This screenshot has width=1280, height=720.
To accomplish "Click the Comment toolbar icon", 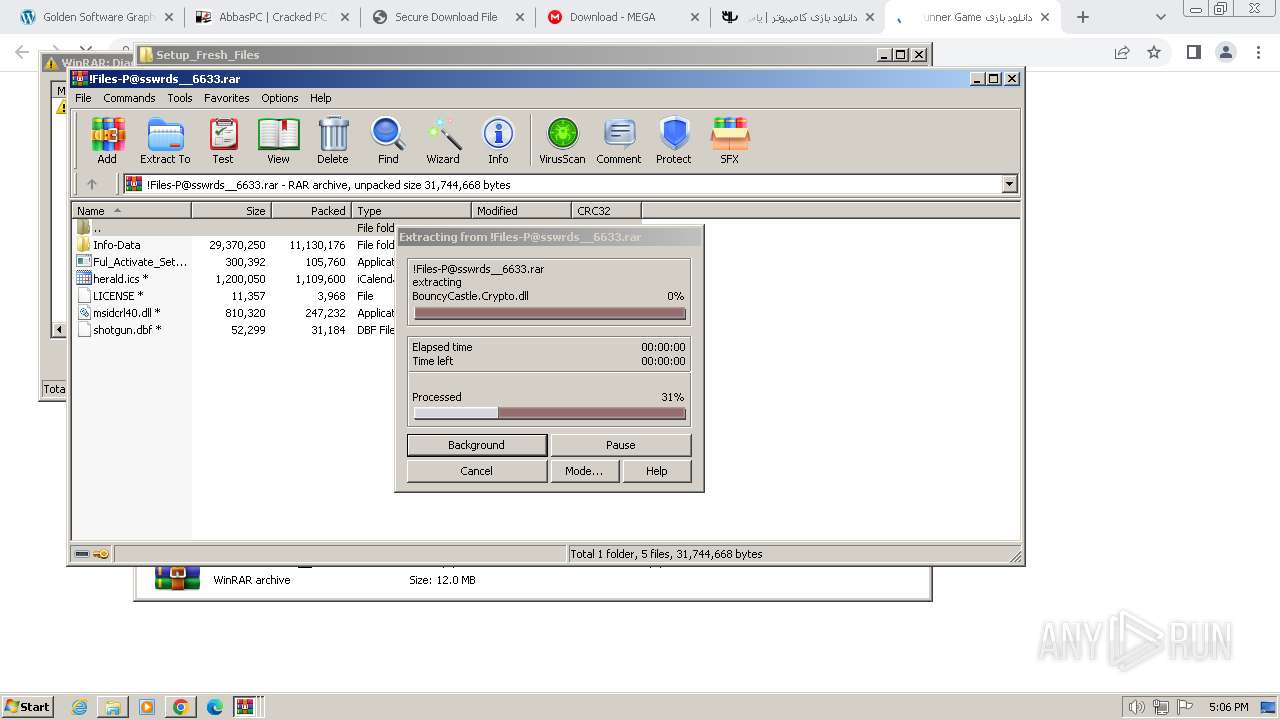I will point(619,141).
